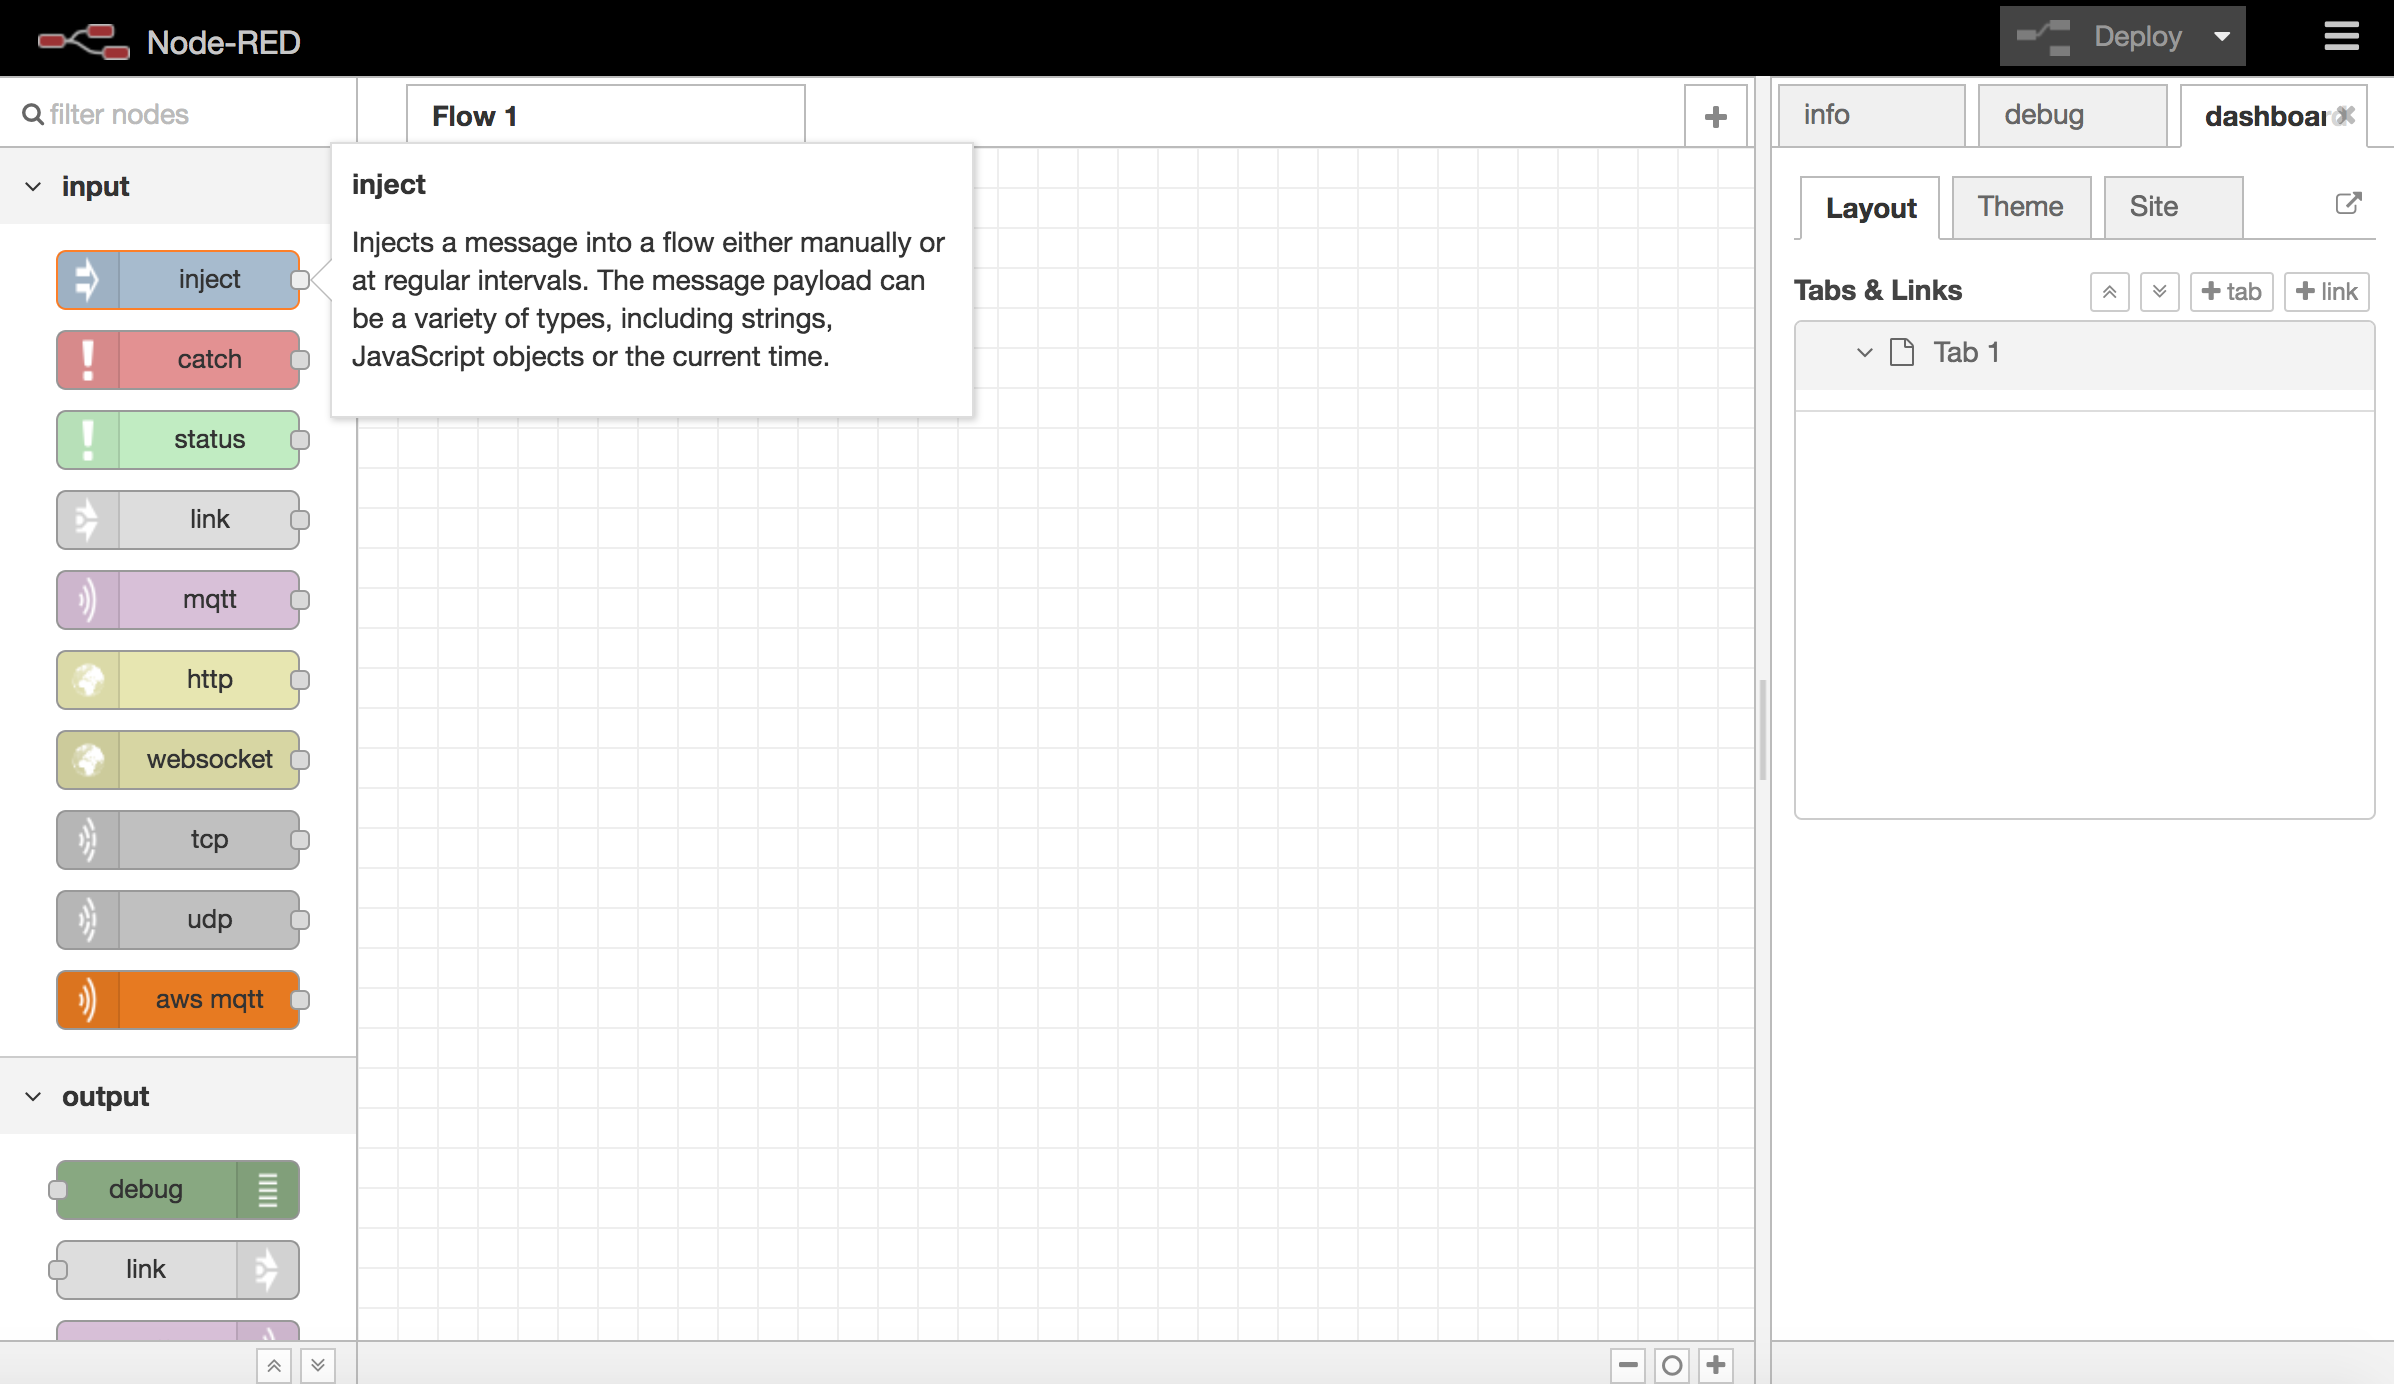Open the Theme dashboard tab
This screenshot has height=1384, width=2394.
2021,207
